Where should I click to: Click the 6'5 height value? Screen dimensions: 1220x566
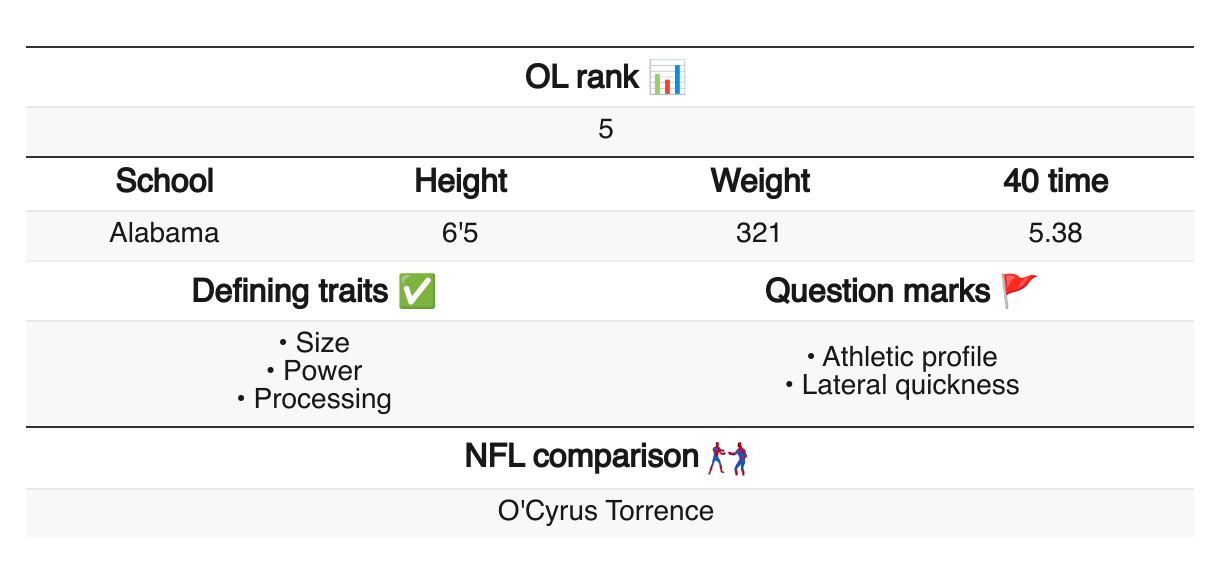[461, 233]
